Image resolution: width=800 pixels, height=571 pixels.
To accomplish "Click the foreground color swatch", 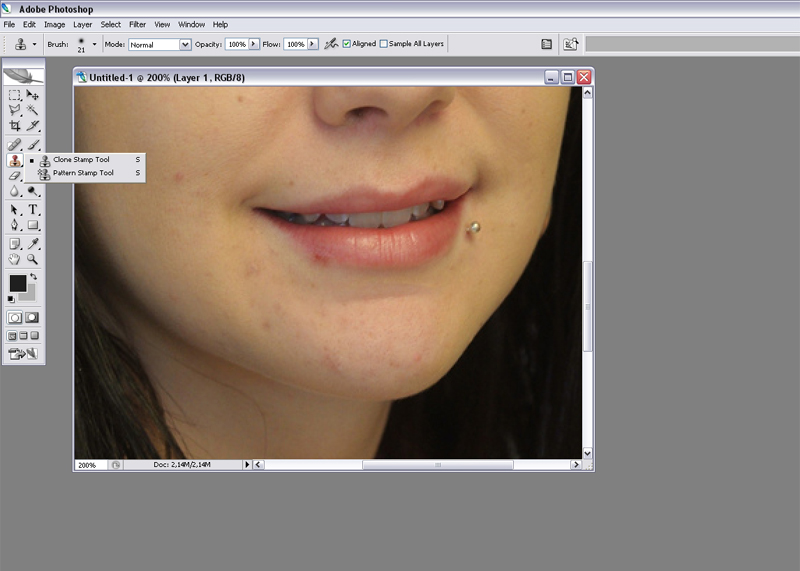I will coord(17,283).
